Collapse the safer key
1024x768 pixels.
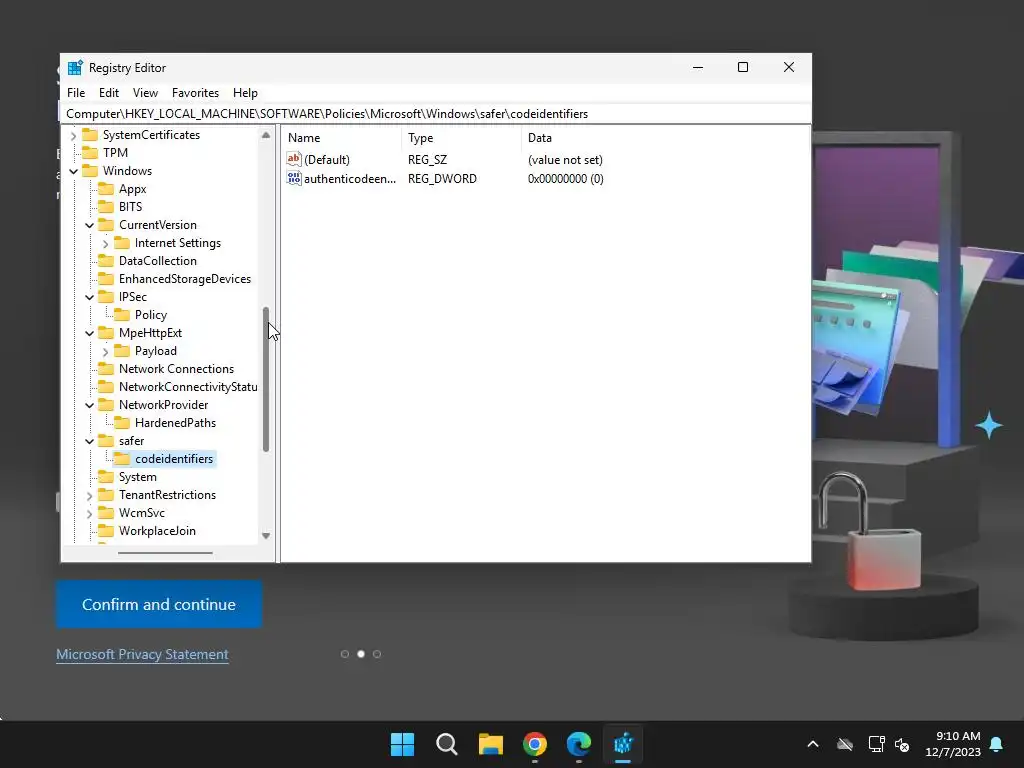coord(89,441)
